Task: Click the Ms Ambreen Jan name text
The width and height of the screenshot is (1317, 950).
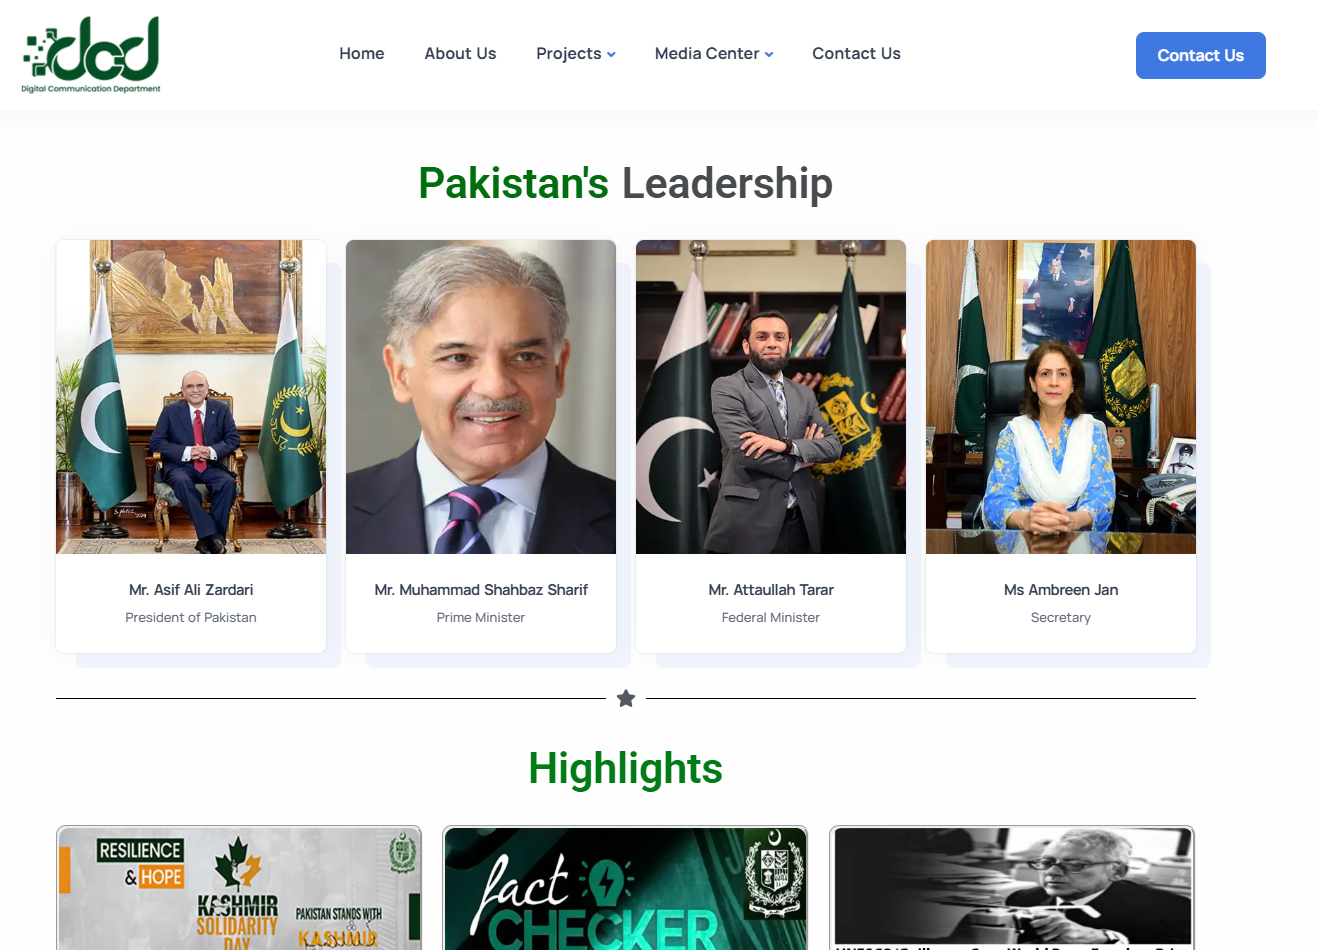Action: pyautogui.click(x=1061, y=590)
